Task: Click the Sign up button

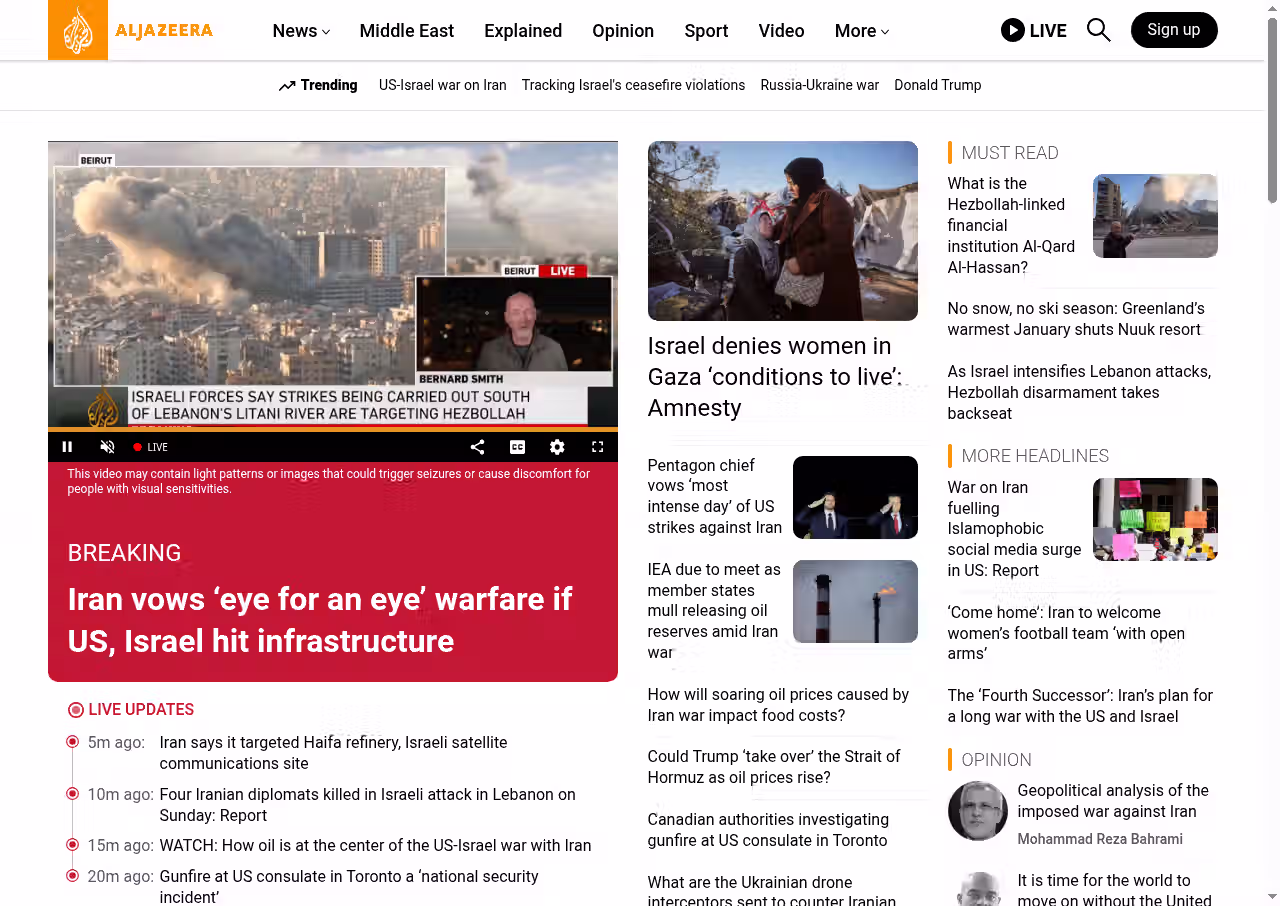Action: tap(1173, 30)
